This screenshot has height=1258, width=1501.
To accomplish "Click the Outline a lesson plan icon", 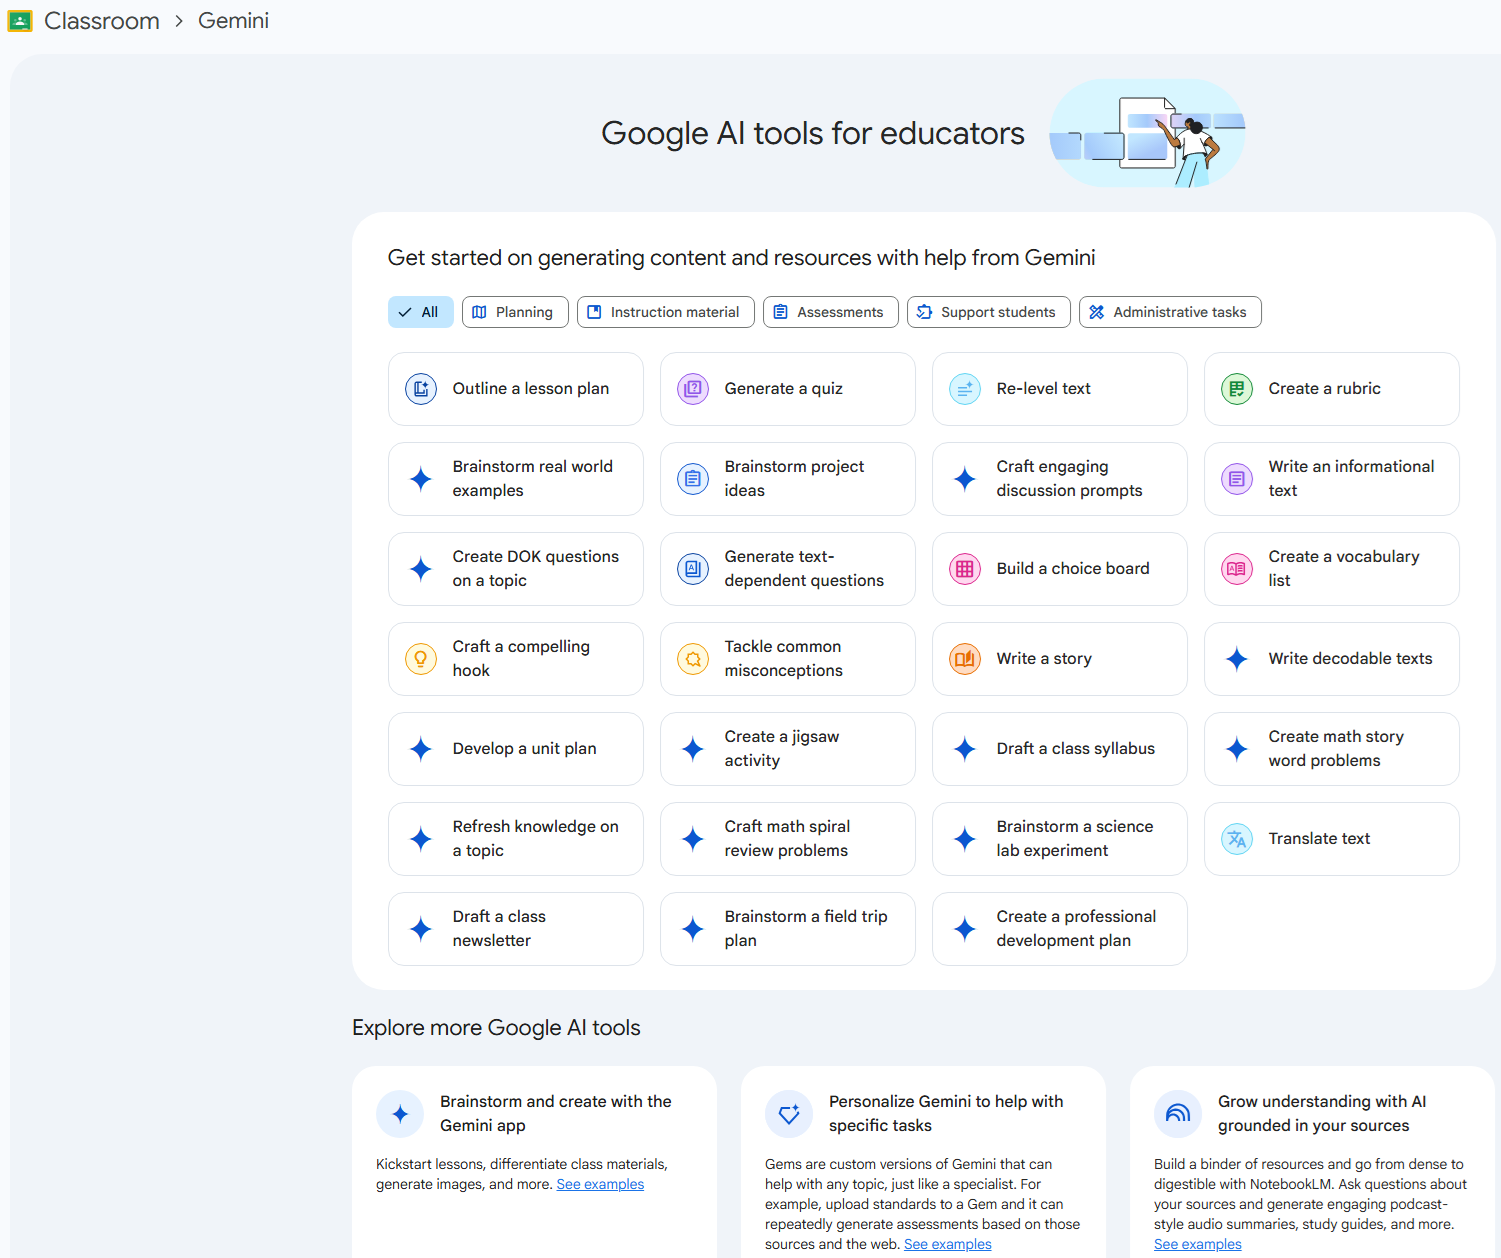I will 421,389.
